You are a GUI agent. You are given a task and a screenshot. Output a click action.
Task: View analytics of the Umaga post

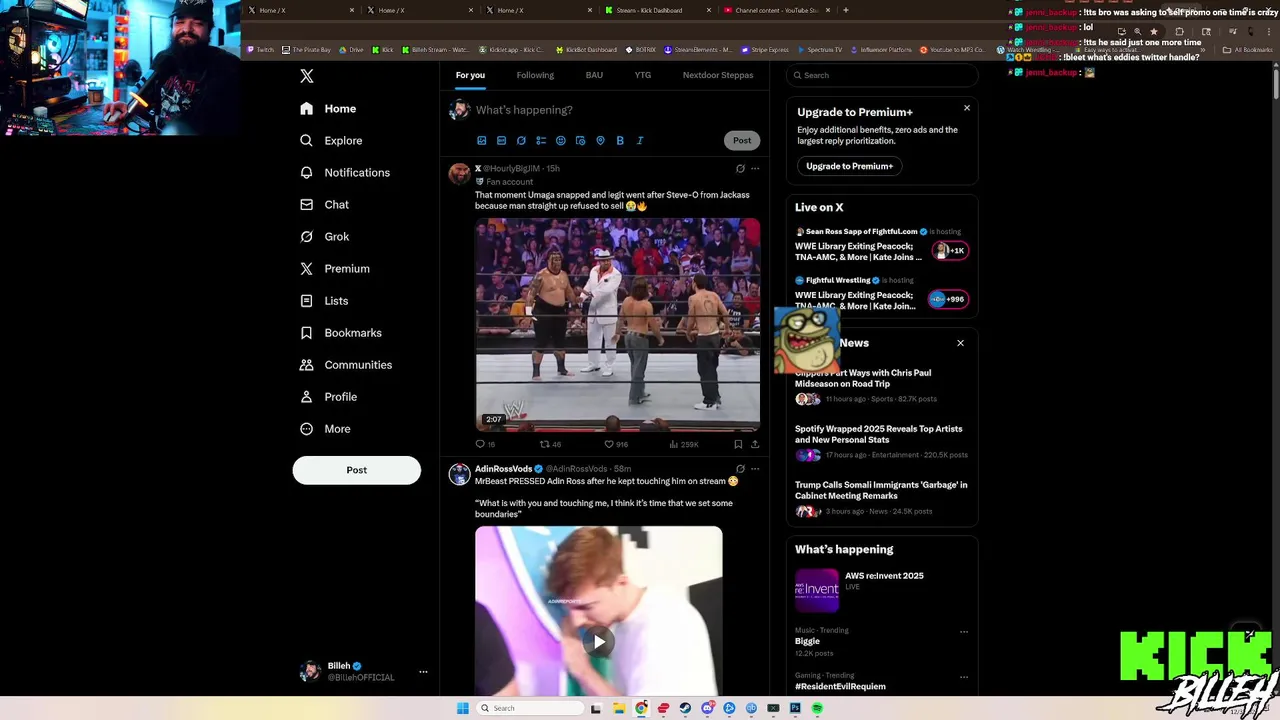click(x=684, y=444)
